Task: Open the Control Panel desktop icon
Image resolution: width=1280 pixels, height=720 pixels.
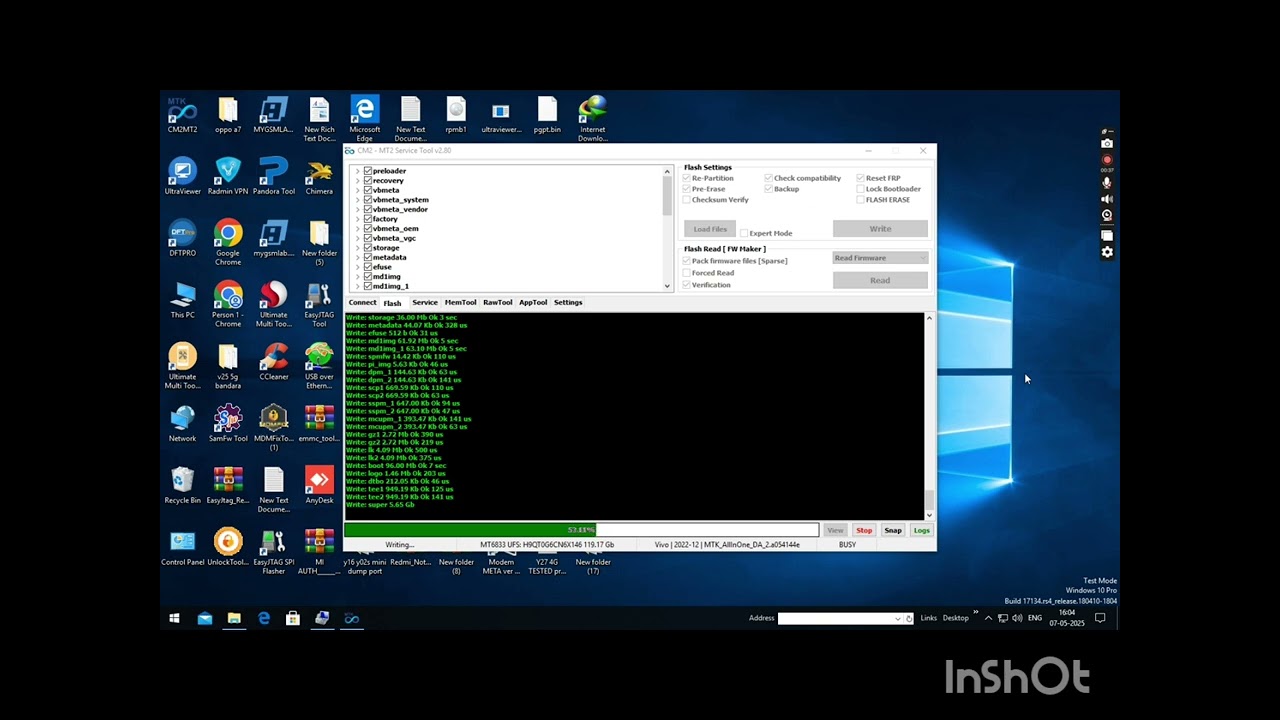Action: pos(182,548)
